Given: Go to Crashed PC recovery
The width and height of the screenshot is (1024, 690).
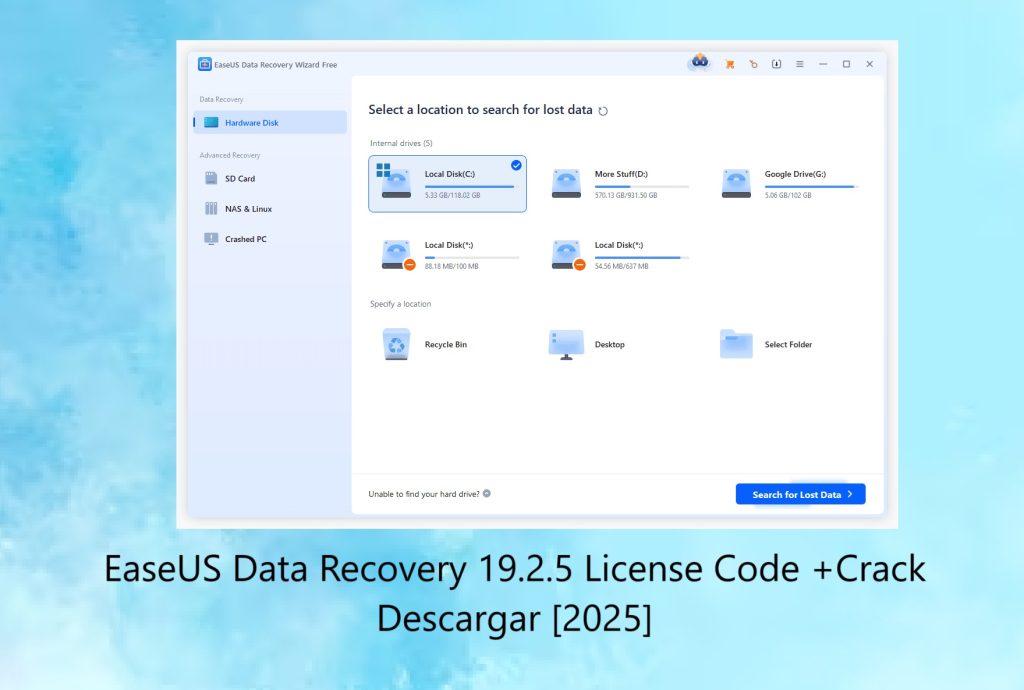Looking at the screenshot, I should pyautogui.click(x=245, y=239).
